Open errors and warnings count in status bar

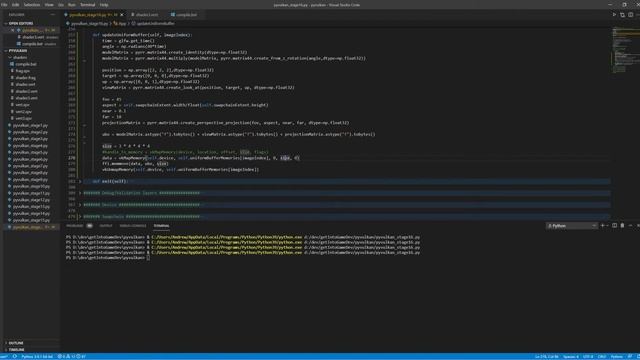point(72,356)
